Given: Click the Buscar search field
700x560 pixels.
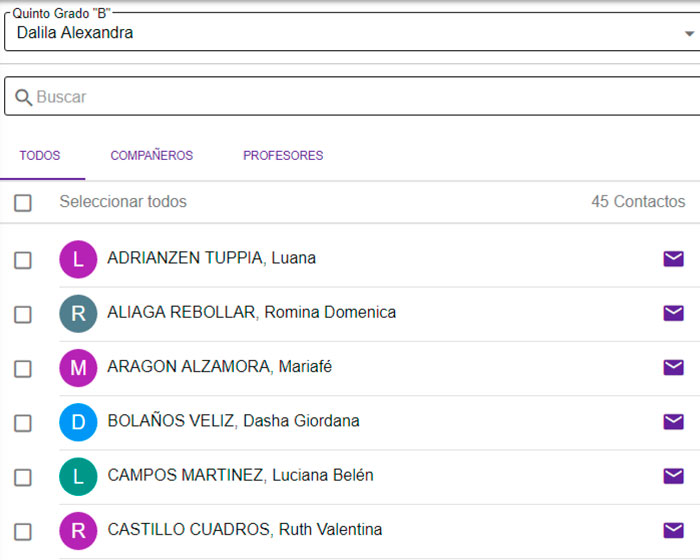Looking at the screenshot, I should point(360,97).
